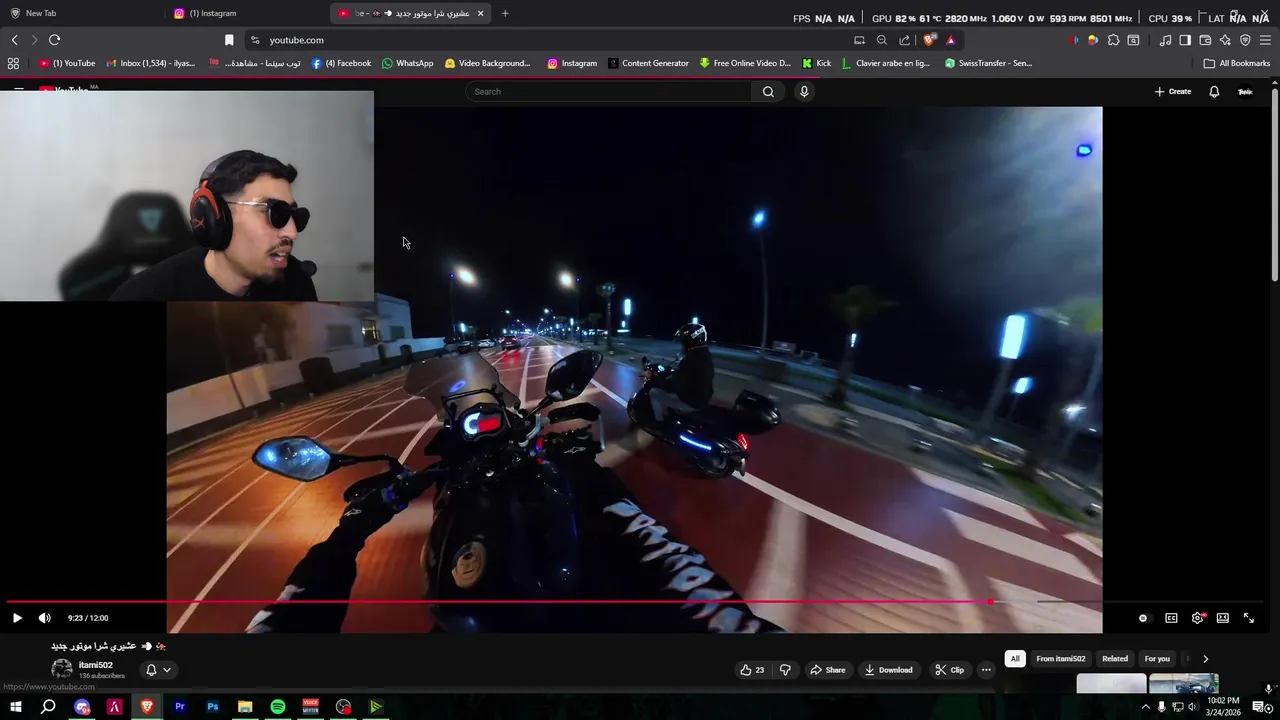Open Brave VPN shield icon
The height and width of the screenshot is (720, 1280).
tap(1245, 40)
